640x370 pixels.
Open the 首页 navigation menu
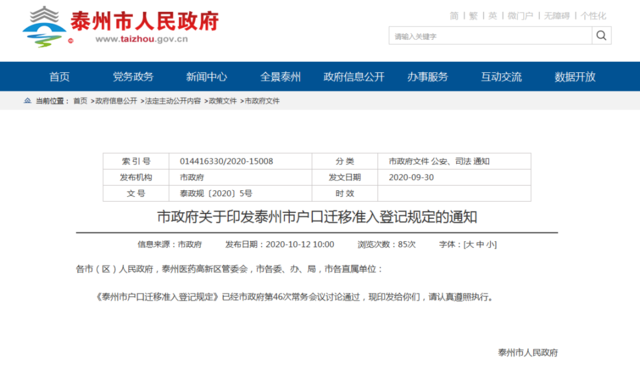[x=60, y=77]
